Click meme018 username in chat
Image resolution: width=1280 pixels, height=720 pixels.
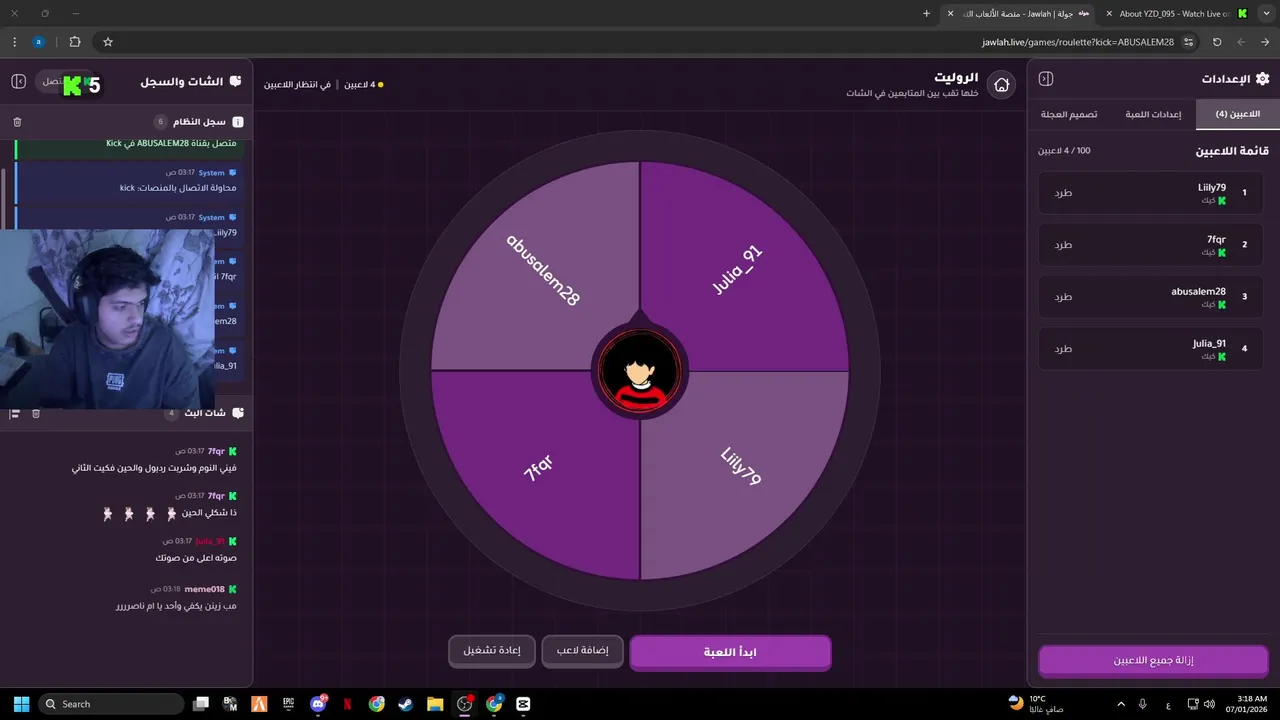[205, 590]
